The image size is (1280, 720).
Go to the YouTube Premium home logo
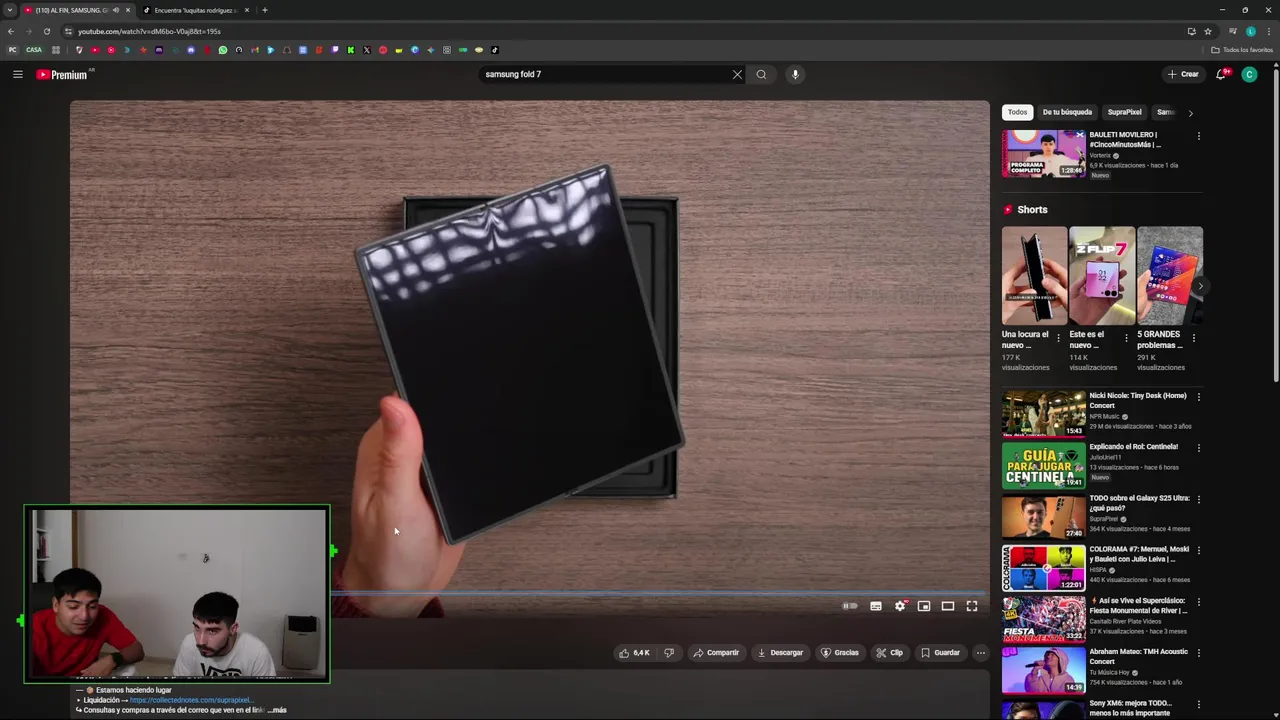62,75
